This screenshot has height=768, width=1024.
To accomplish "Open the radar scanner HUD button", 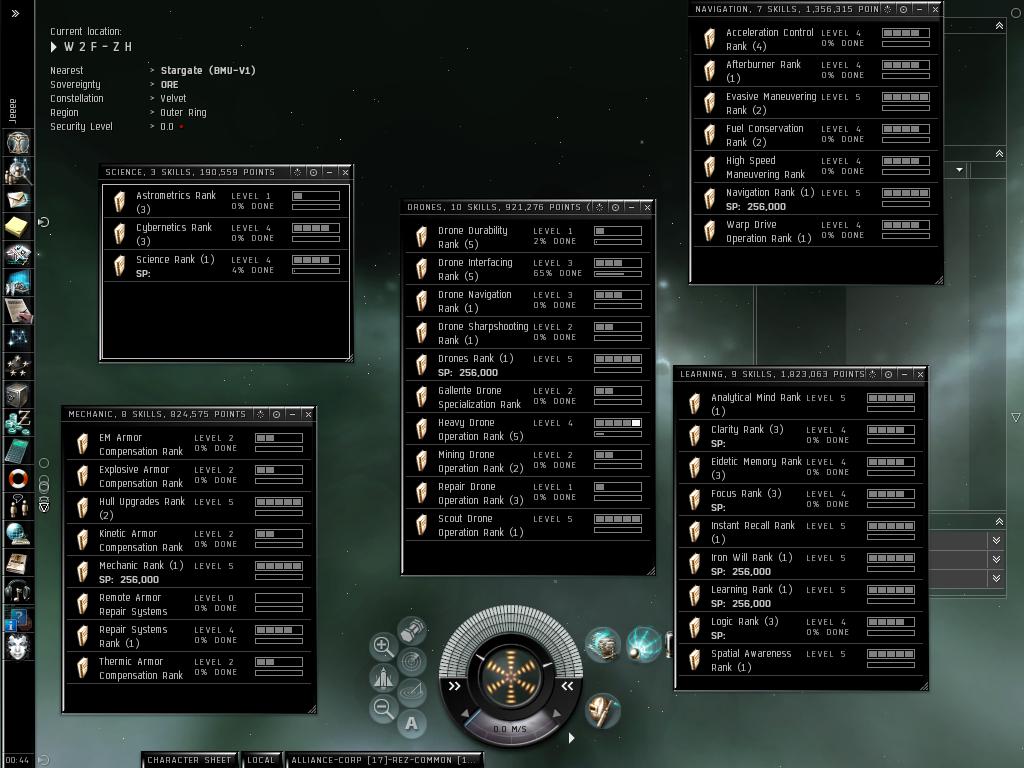I will tap(412, 662).
